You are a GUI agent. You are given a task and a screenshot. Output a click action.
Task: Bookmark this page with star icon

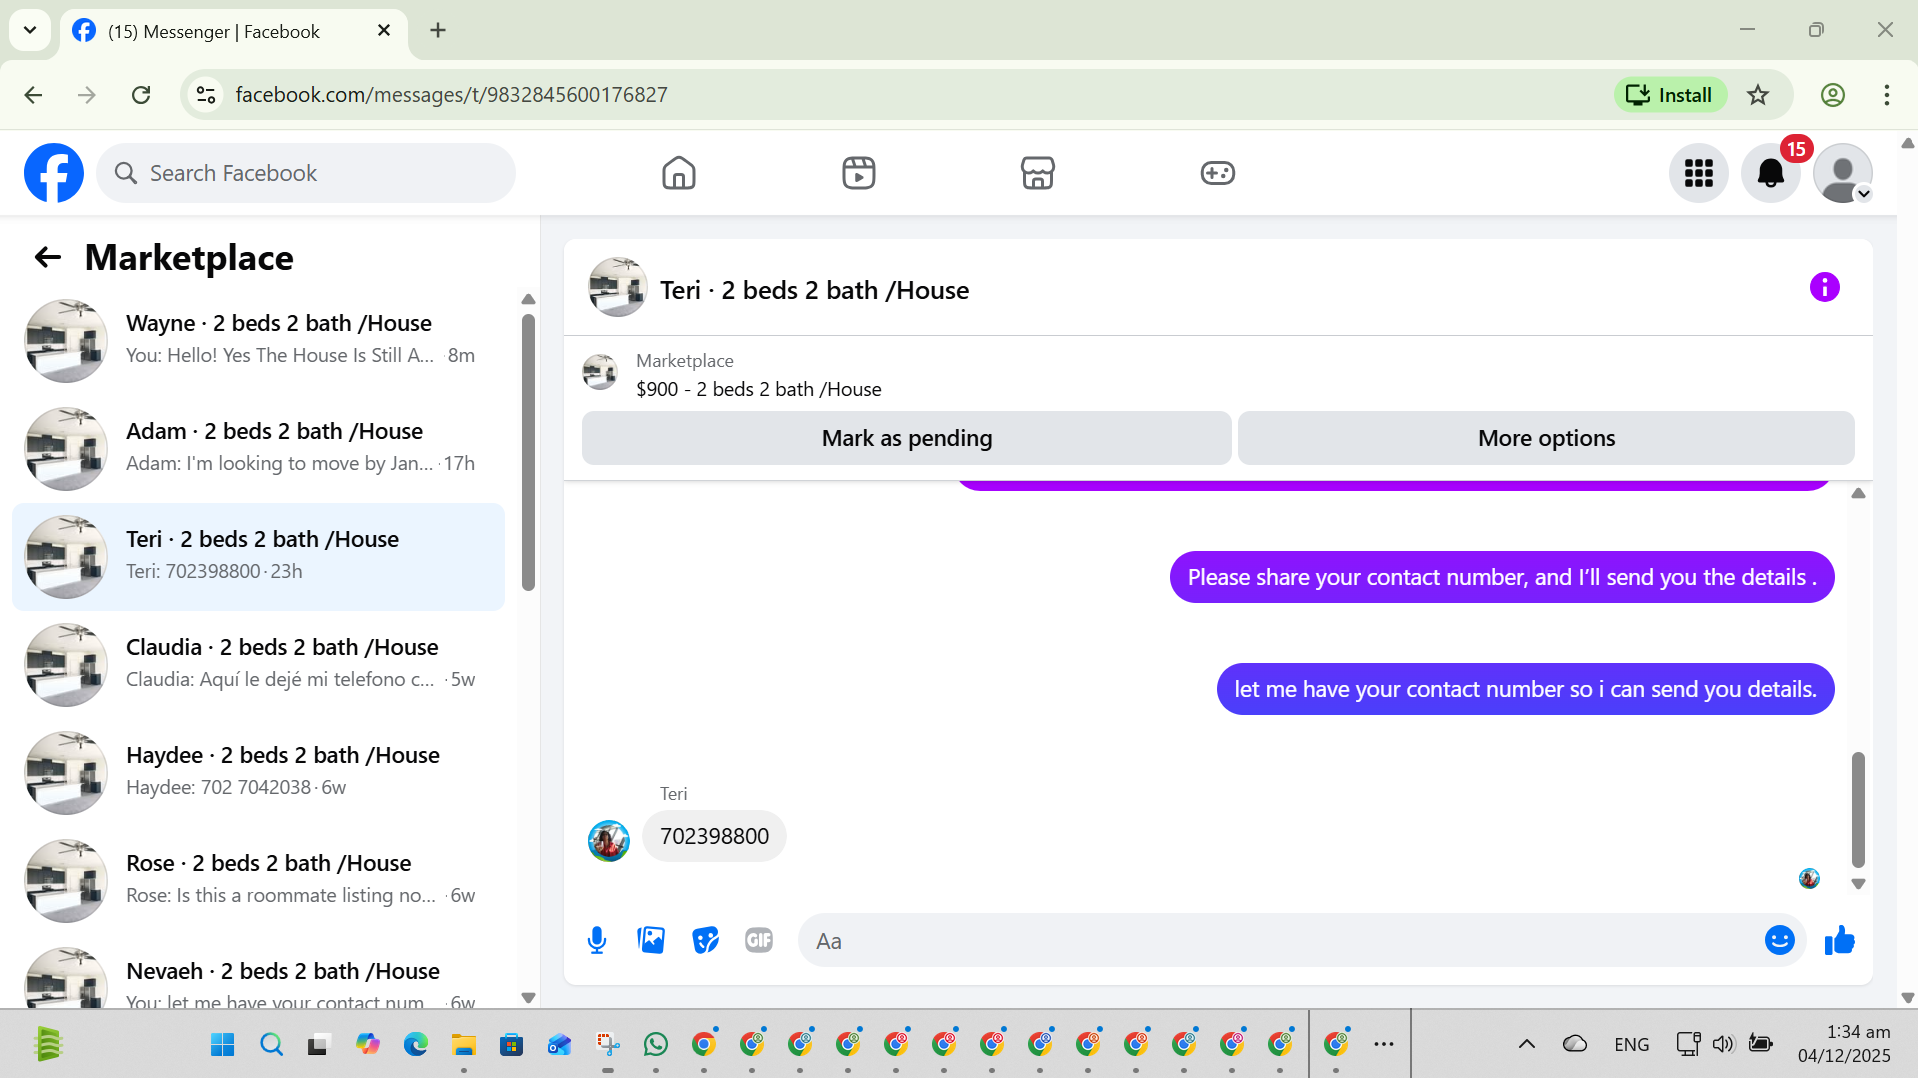coord(1758,95)
